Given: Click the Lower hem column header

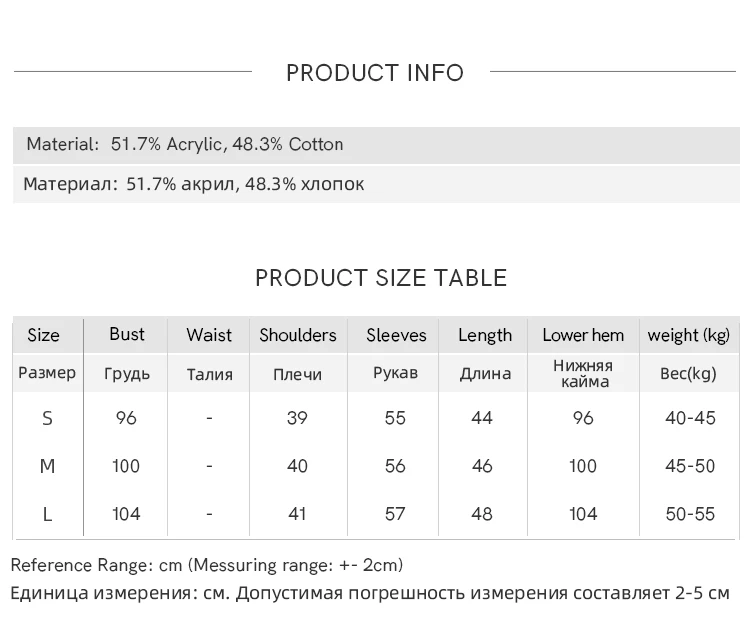Looking at the screenshot, I should click(583, 336).
